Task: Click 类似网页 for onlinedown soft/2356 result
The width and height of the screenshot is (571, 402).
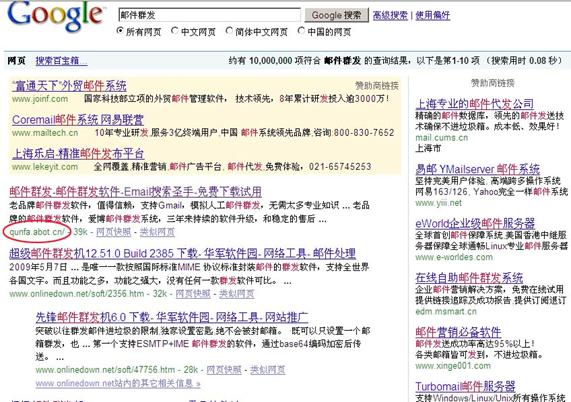Action: [236, 293]
